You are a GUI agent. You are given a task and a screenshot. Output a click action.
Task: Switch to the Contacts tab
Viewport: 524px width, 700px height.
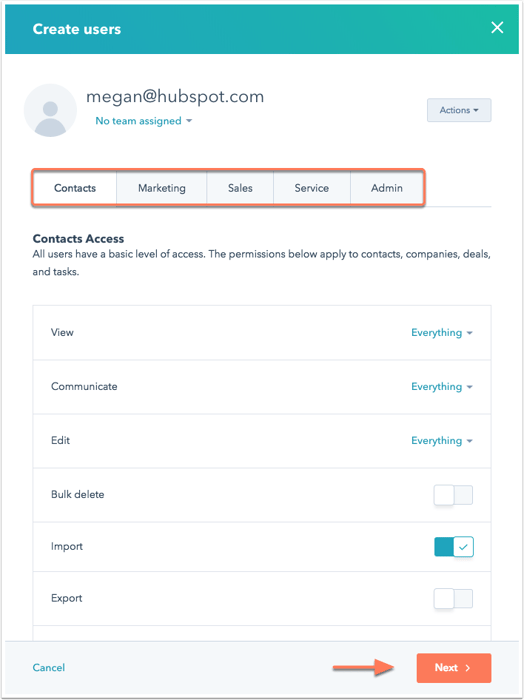click(75, 188)
